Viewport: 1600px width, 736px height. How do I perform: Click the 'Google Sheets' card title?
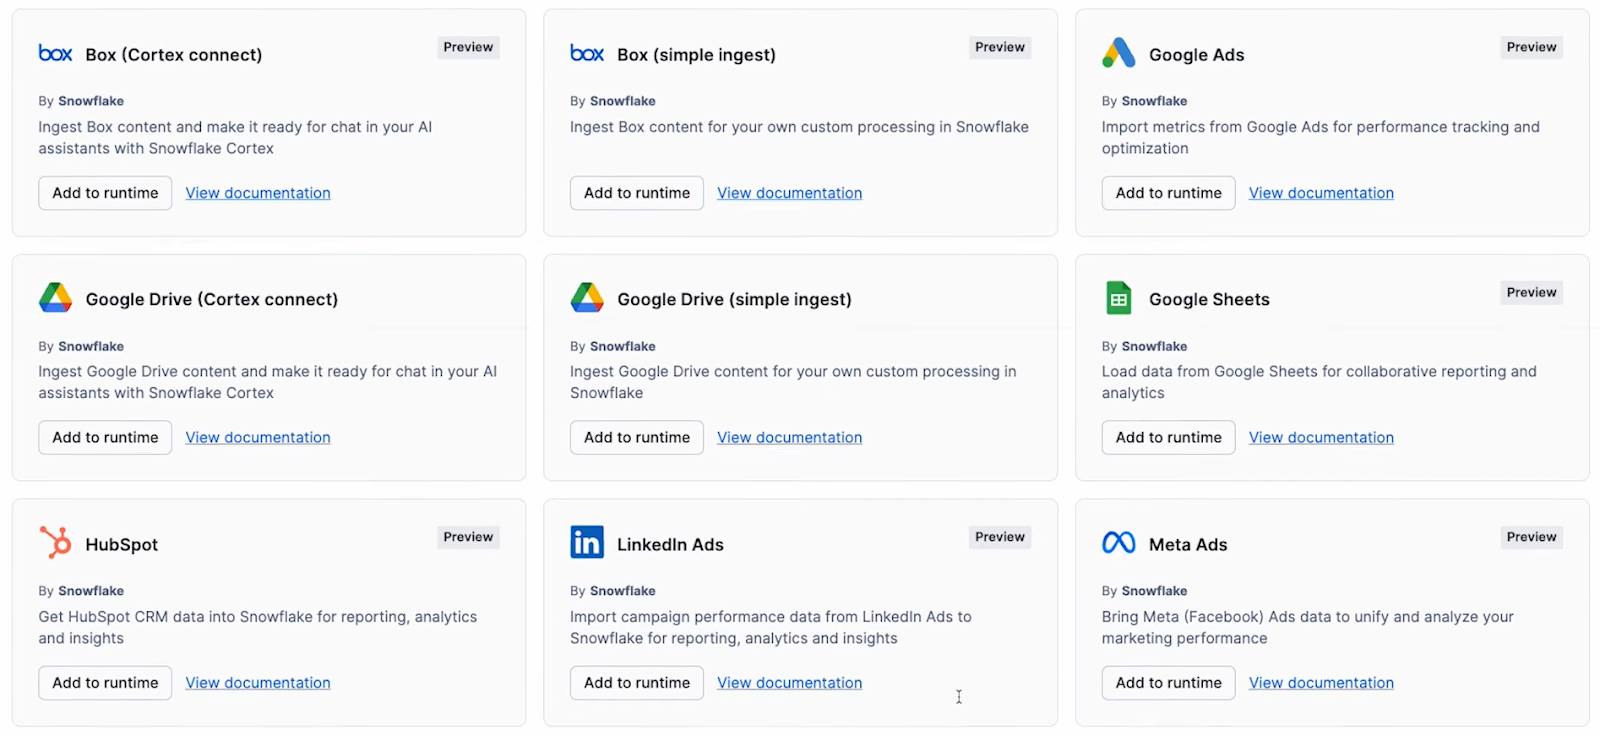1209,299
